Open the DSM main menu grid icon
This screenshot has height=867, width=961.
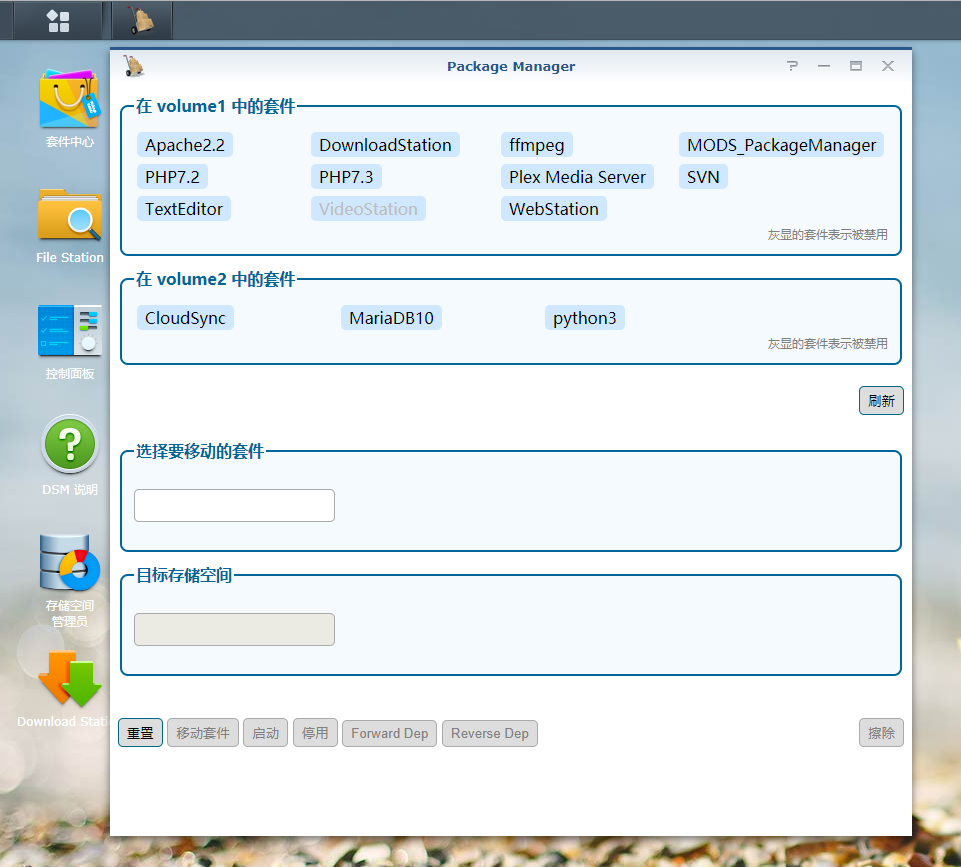[58, 21]
